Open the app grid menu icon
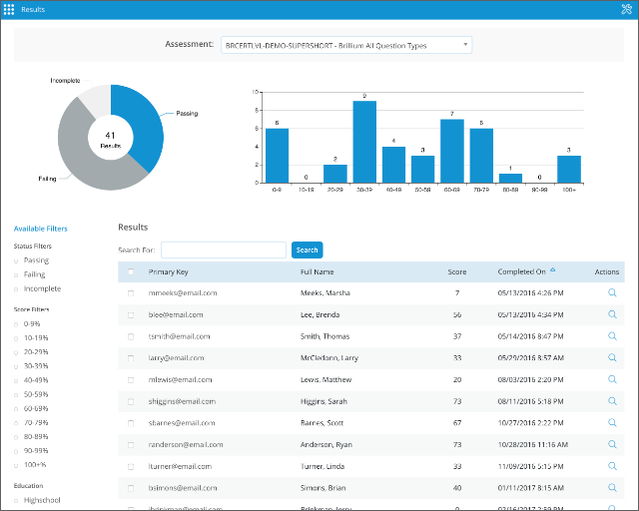 [9, 9]
